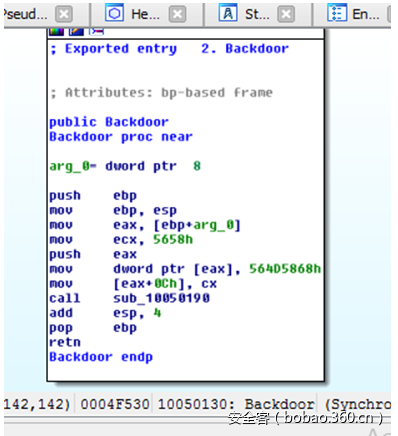Click the 'push ebp' instruction
398x436 pixels.
(x=93, y=195)
